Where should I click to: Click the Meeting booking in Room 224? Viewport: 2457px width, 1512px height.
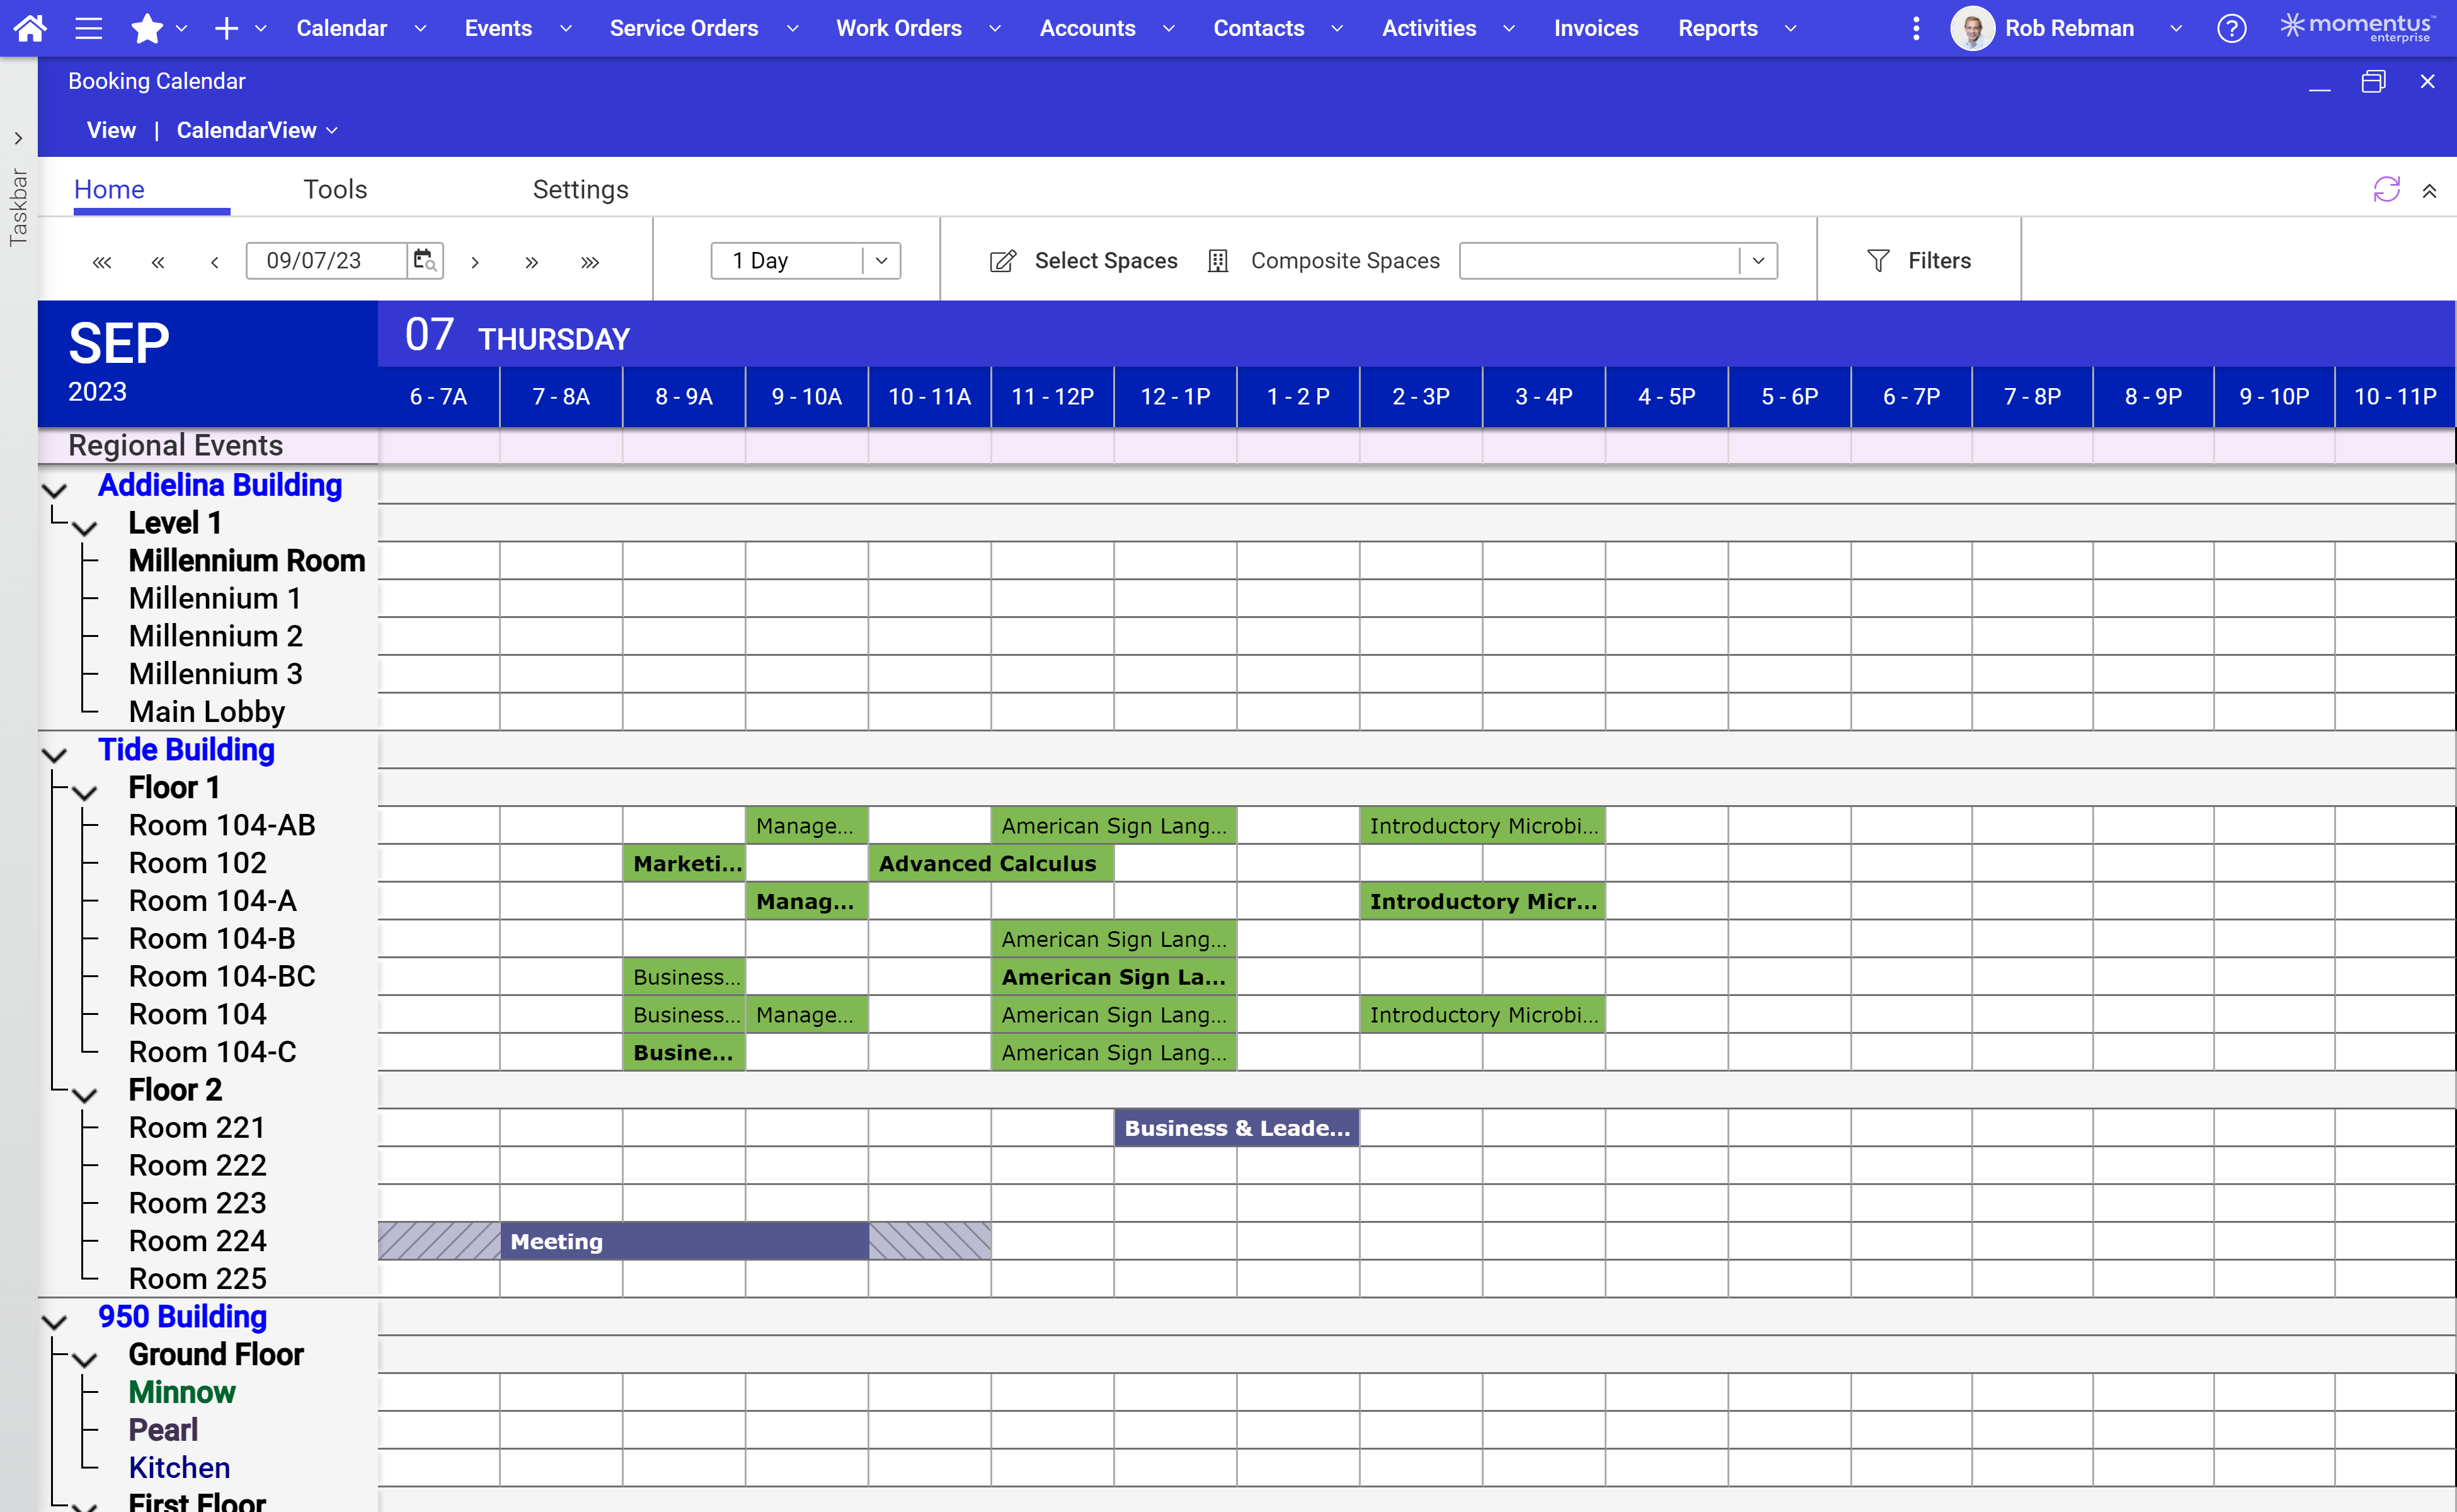click(x=684, y=1241)
